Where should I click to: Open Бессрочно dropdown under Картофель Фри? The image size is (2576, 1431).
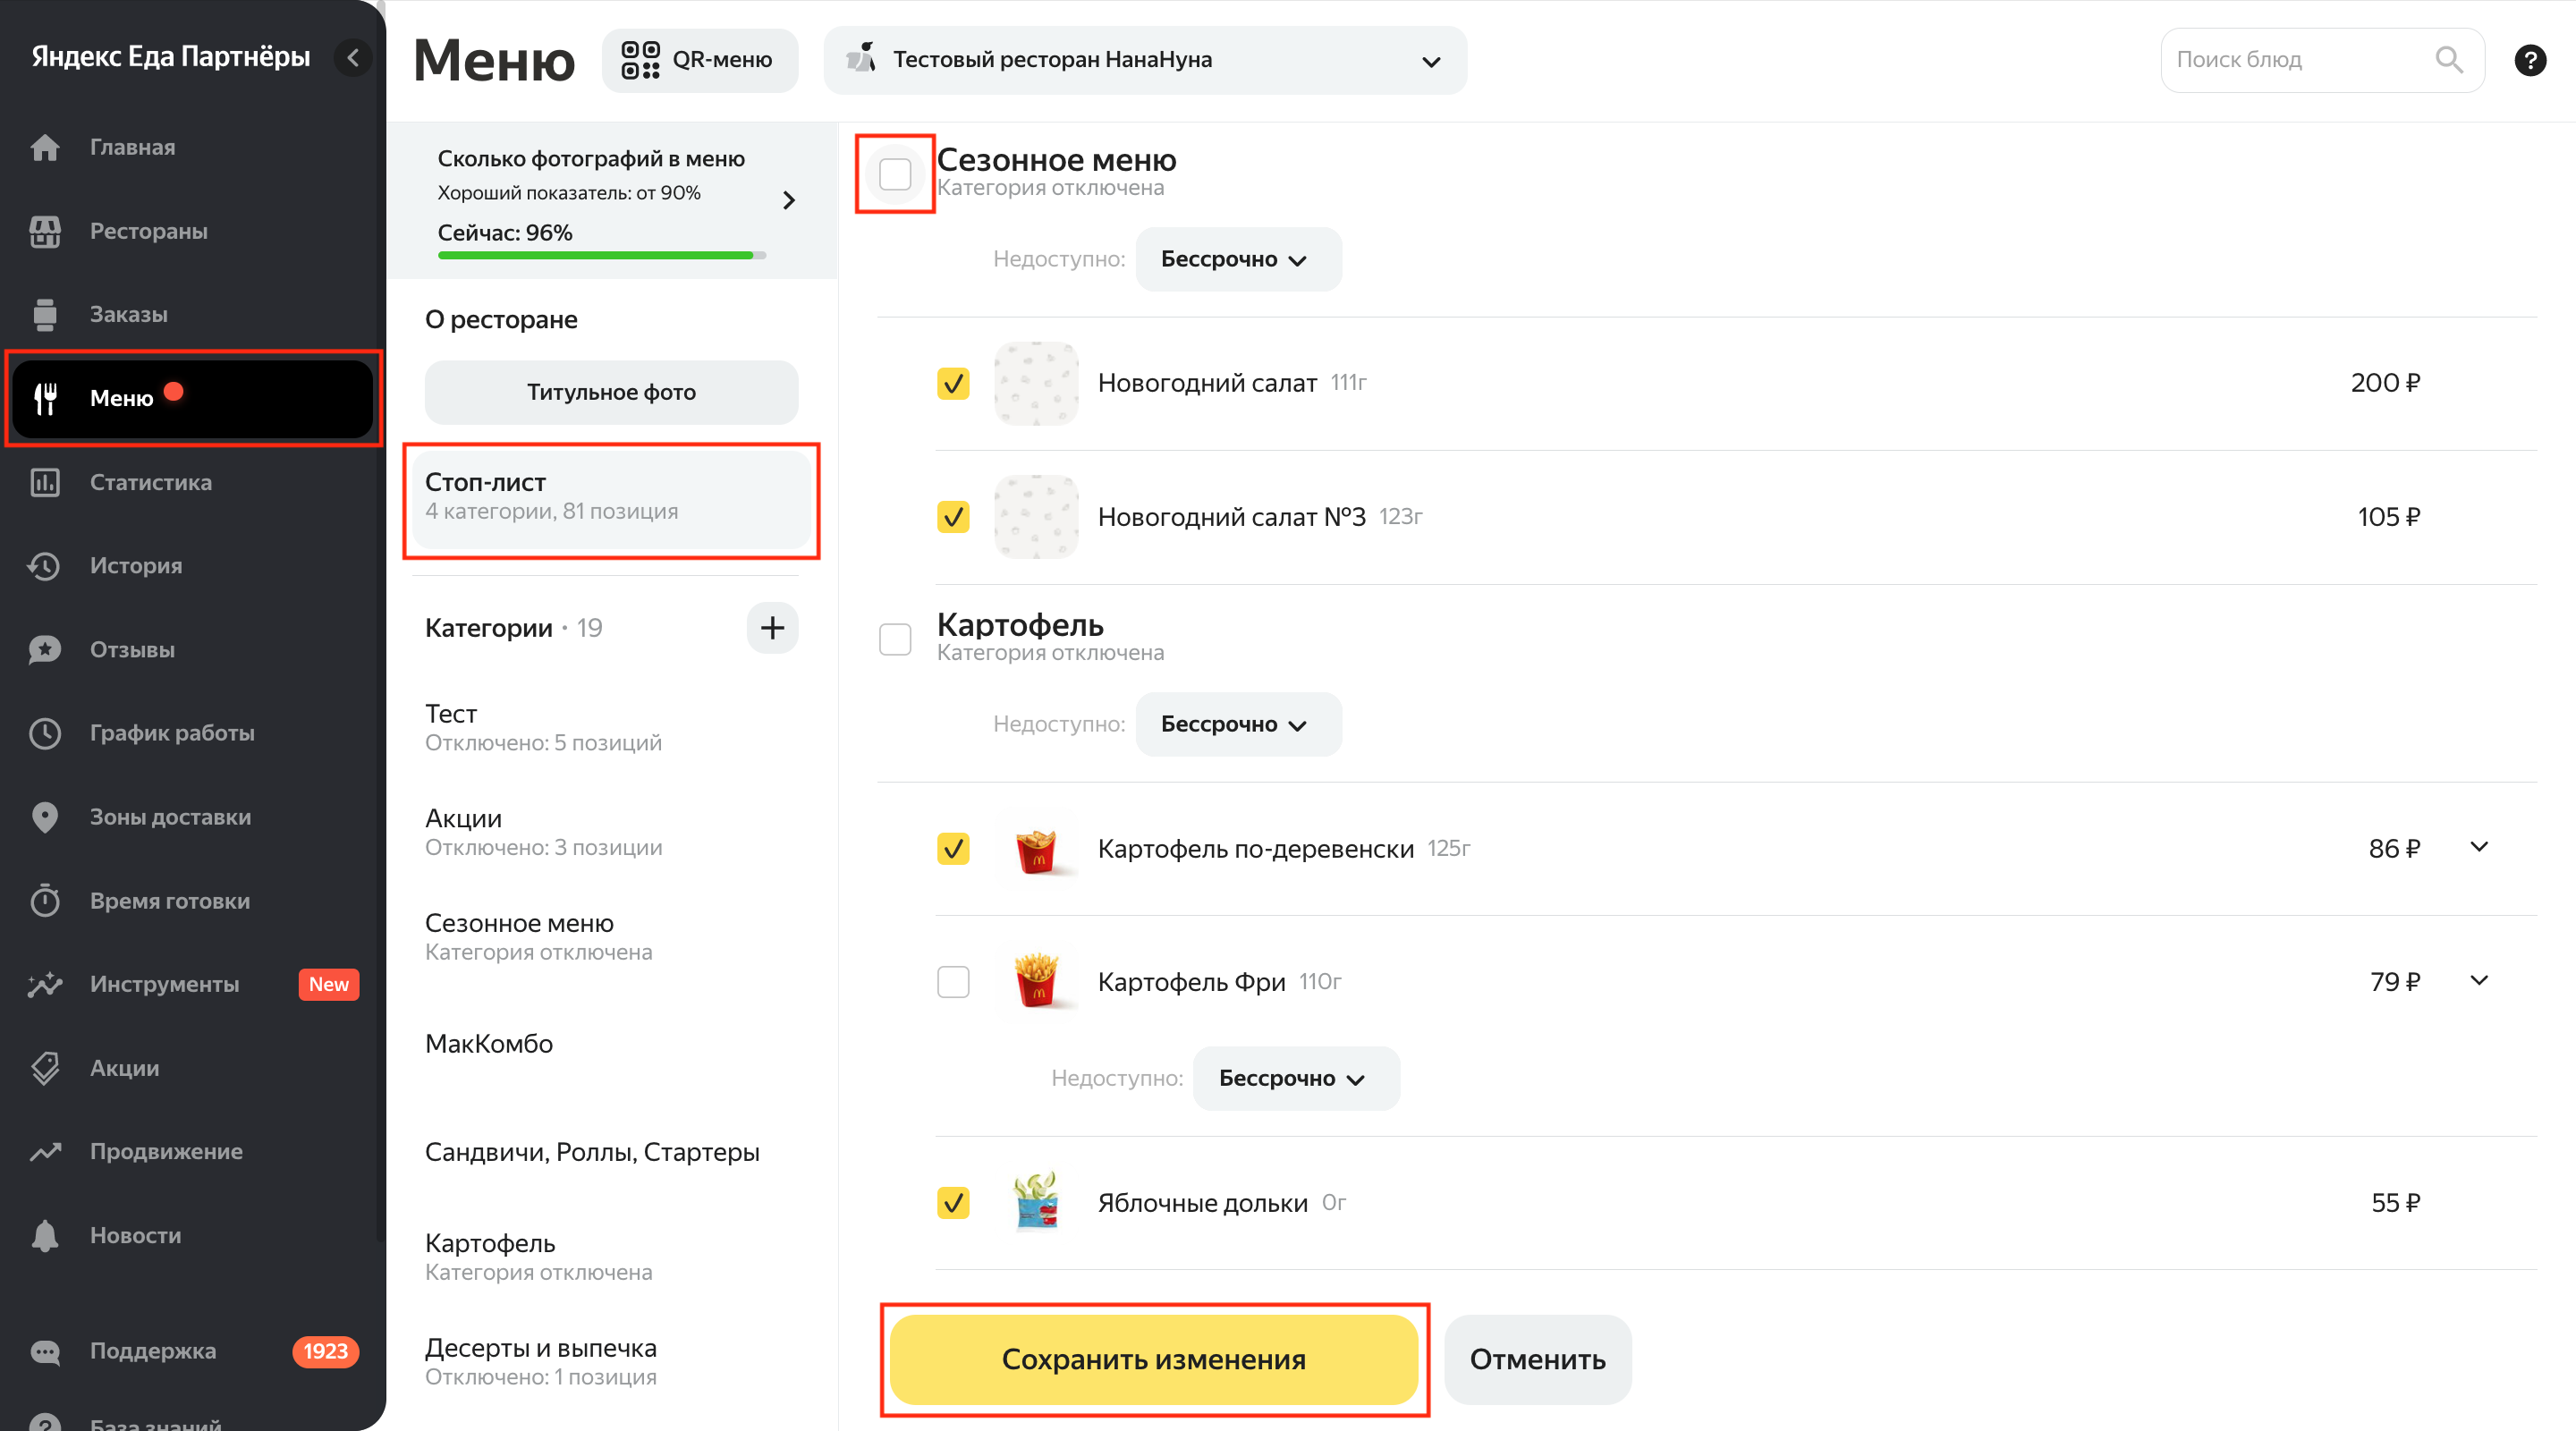(x=1296, y=1079)
